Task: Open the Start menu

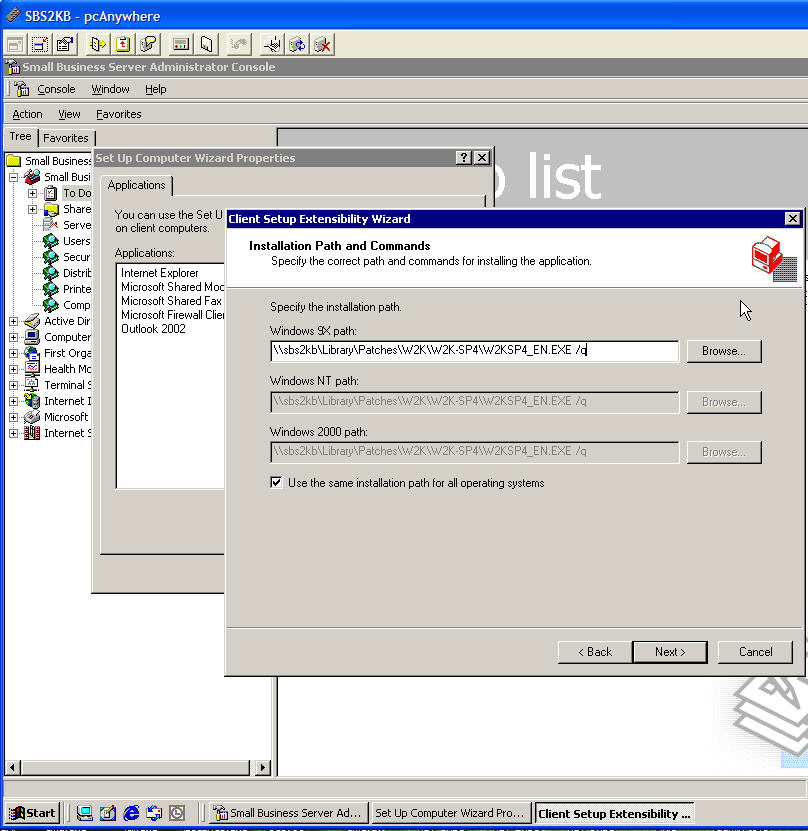Action: tap(32, 813)
